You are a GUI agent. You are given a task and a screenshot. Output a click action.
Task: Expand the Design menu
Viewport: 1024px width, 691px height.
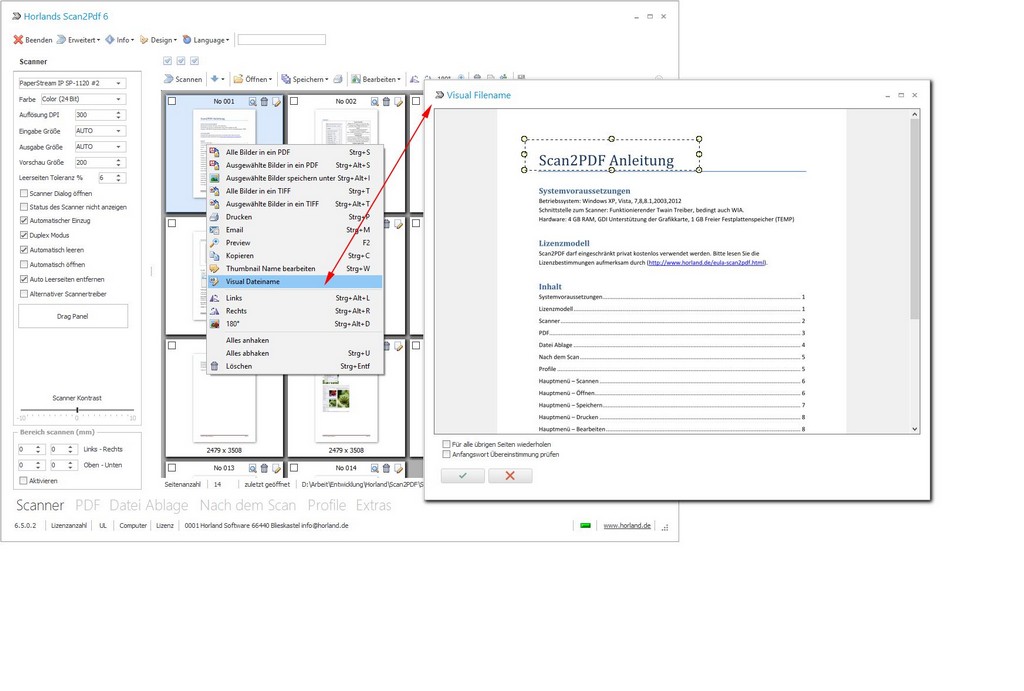tap(158, 40)
